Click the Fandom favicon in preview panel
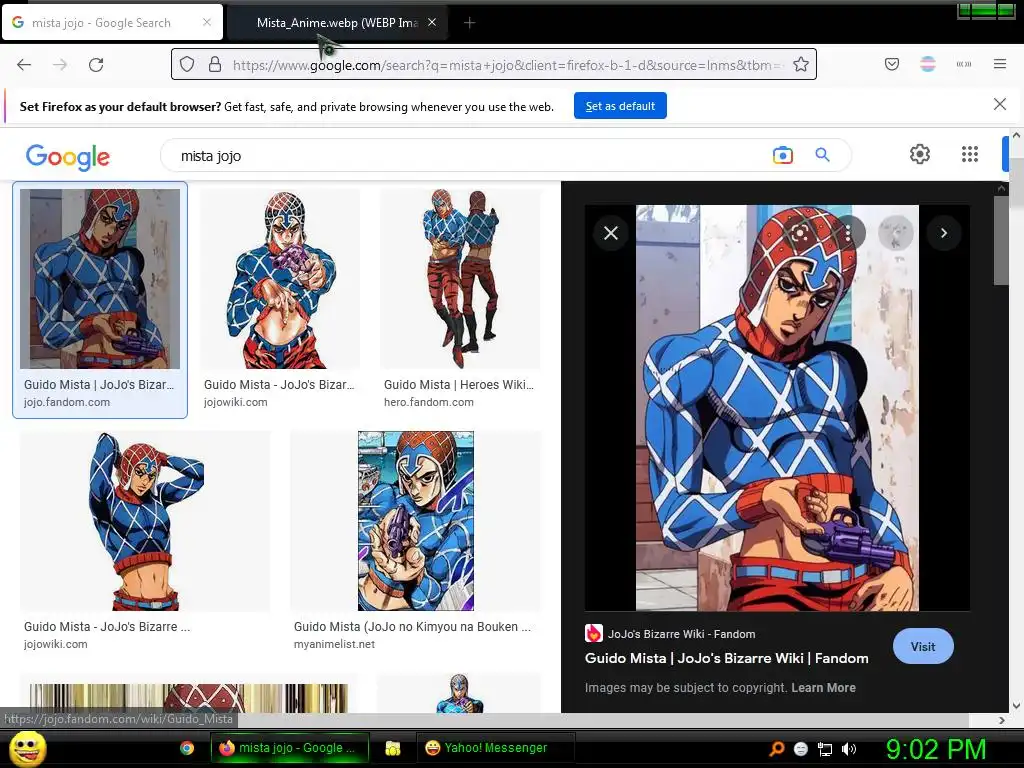1024x768 pixels. pos(593,633)
